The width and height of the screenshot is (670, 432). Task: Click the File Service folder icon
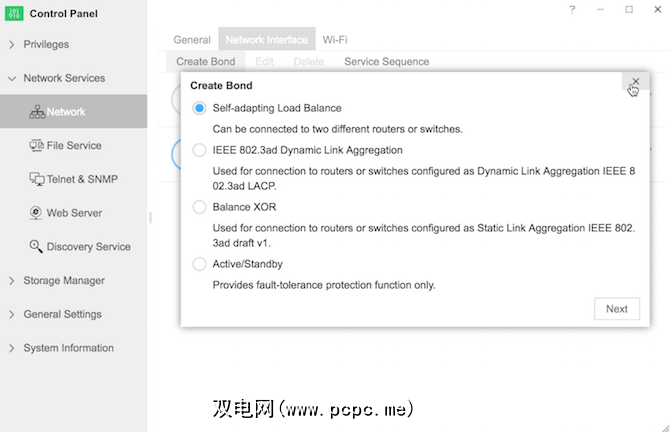click(x=37, y=146)
